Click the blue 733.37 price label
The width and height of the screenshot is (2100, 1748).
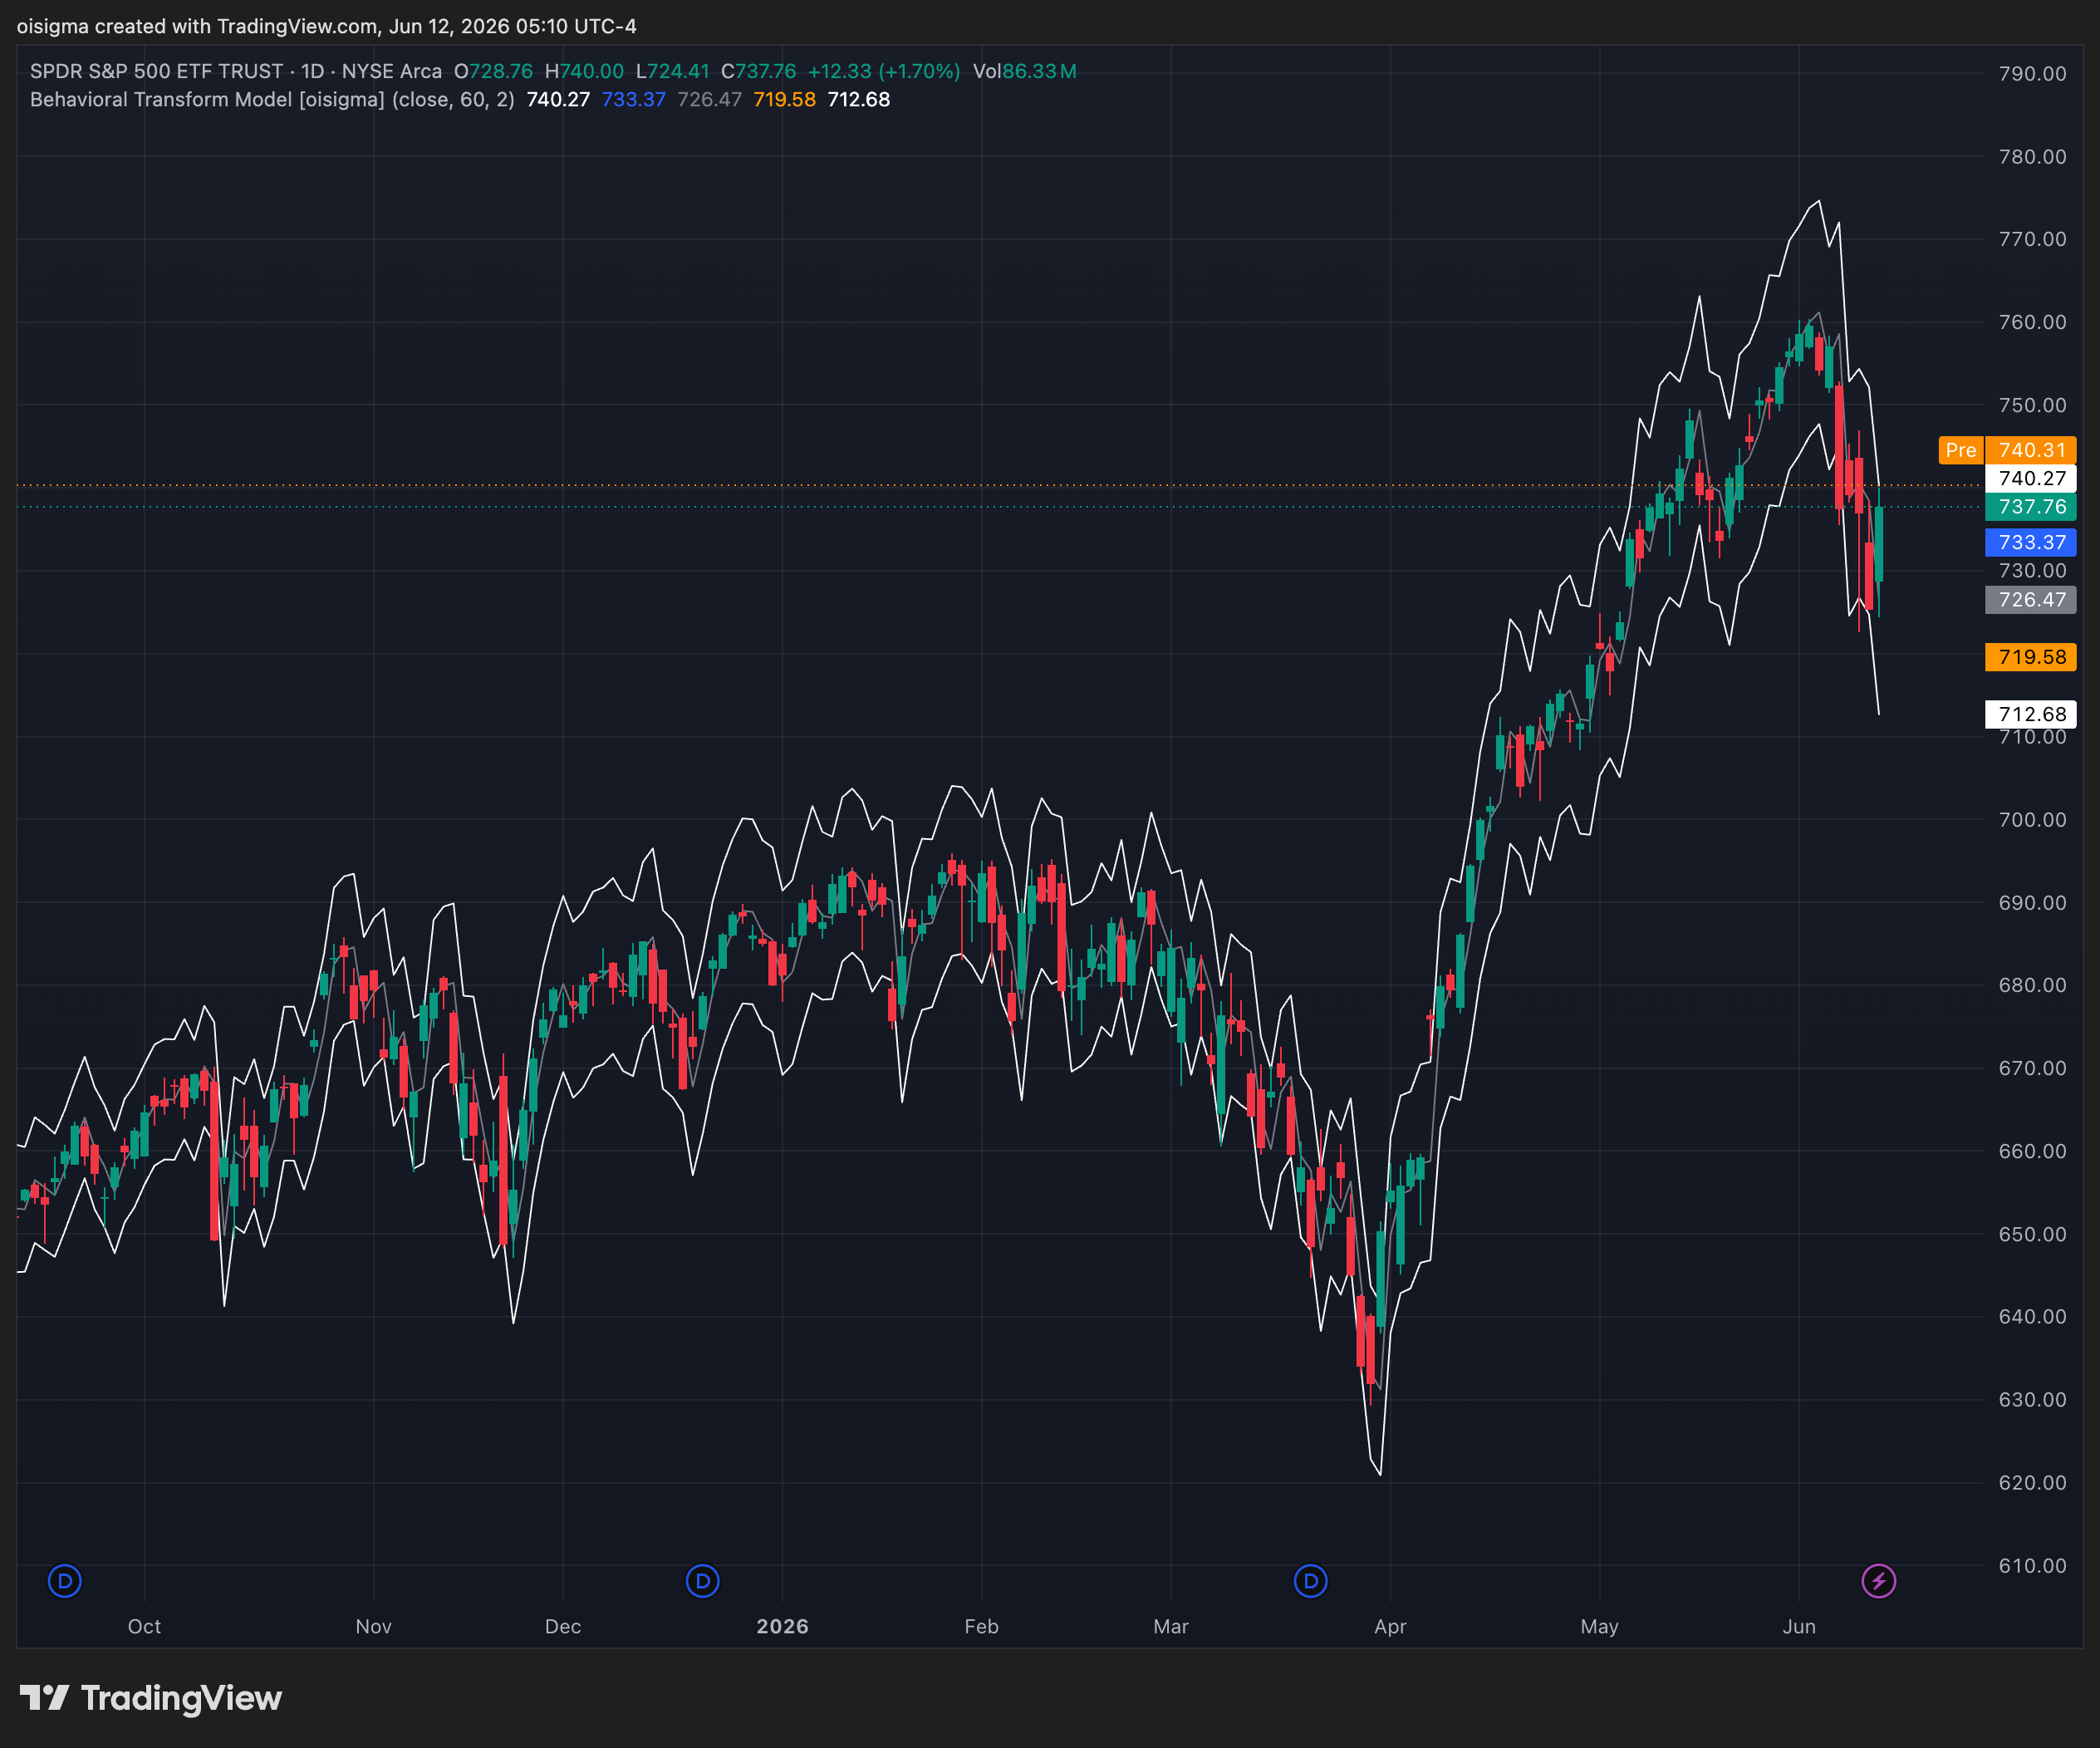pos(2031,542)
